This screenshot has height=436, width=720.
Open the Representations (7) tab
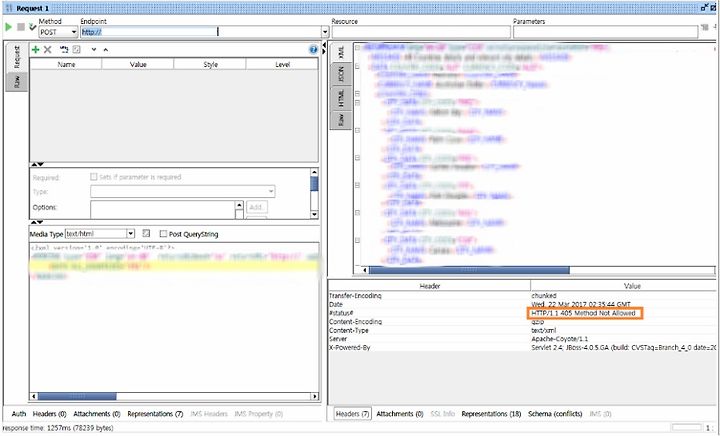155,414
